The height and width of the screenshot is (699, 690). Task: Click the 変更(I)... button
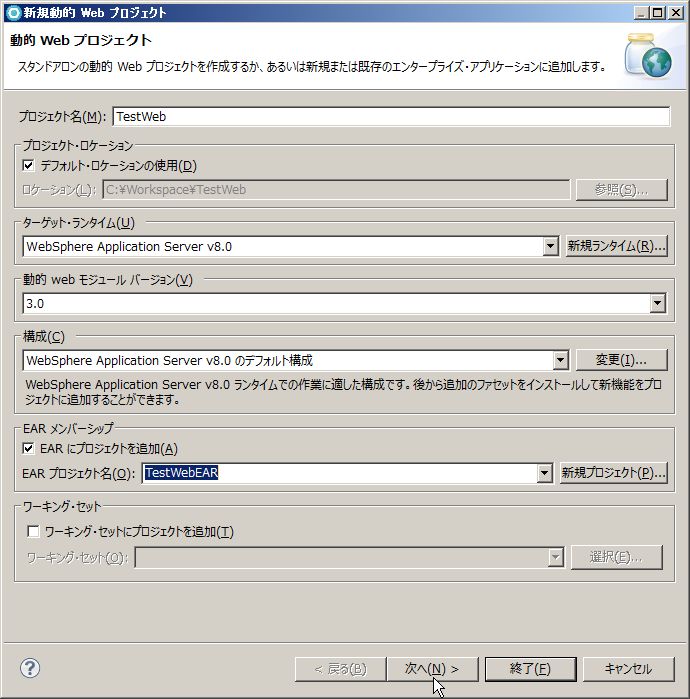point(621,360)
